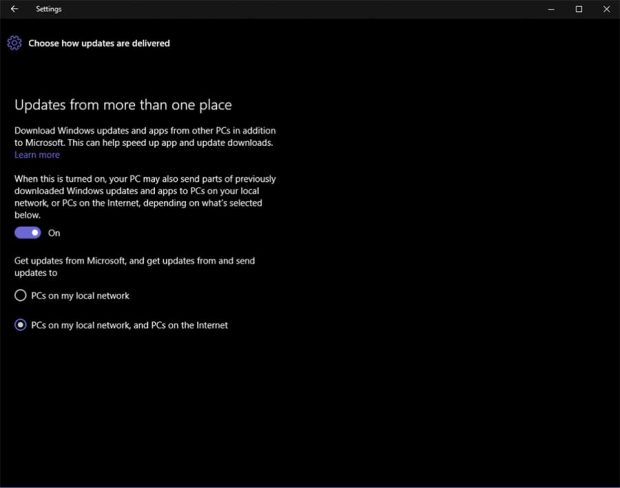This screenshot has height=488, width=620.
Task: Choose the local network and Internet PCs radio button
Action: (x=21, y=325)
